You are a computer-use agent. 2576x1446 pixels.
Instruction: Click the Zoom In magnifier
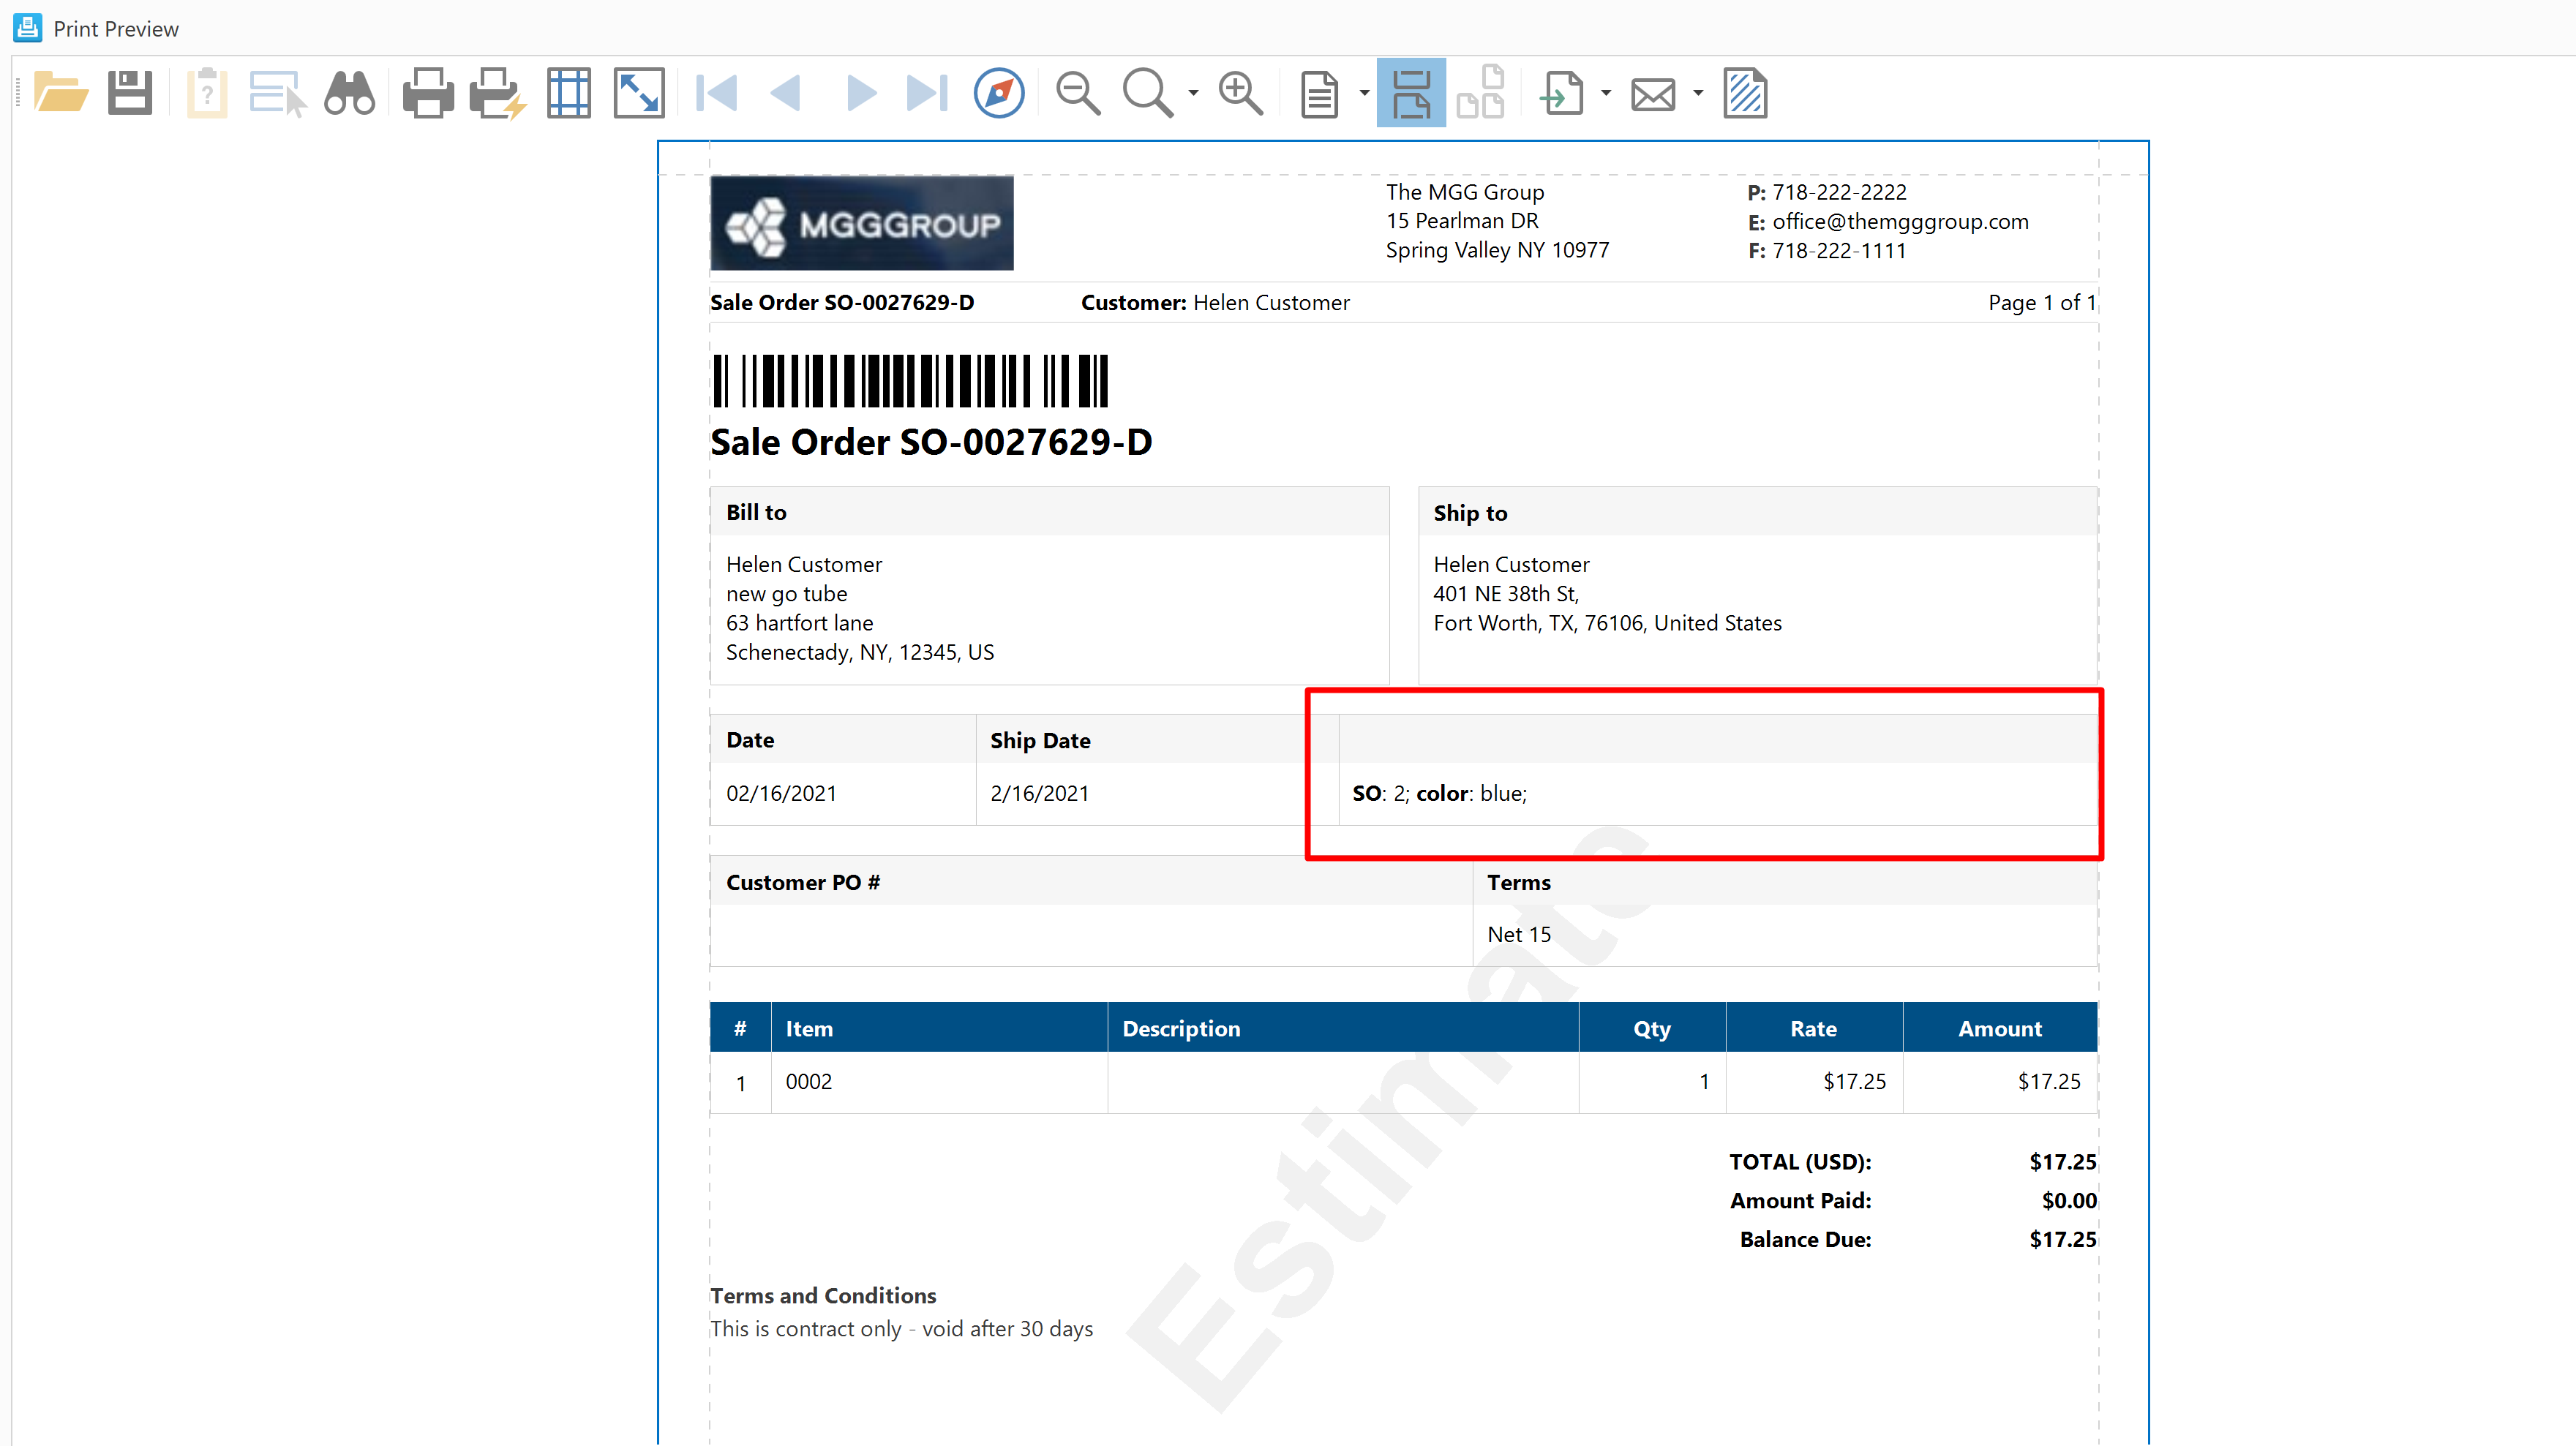click(x=1240, y=94)
